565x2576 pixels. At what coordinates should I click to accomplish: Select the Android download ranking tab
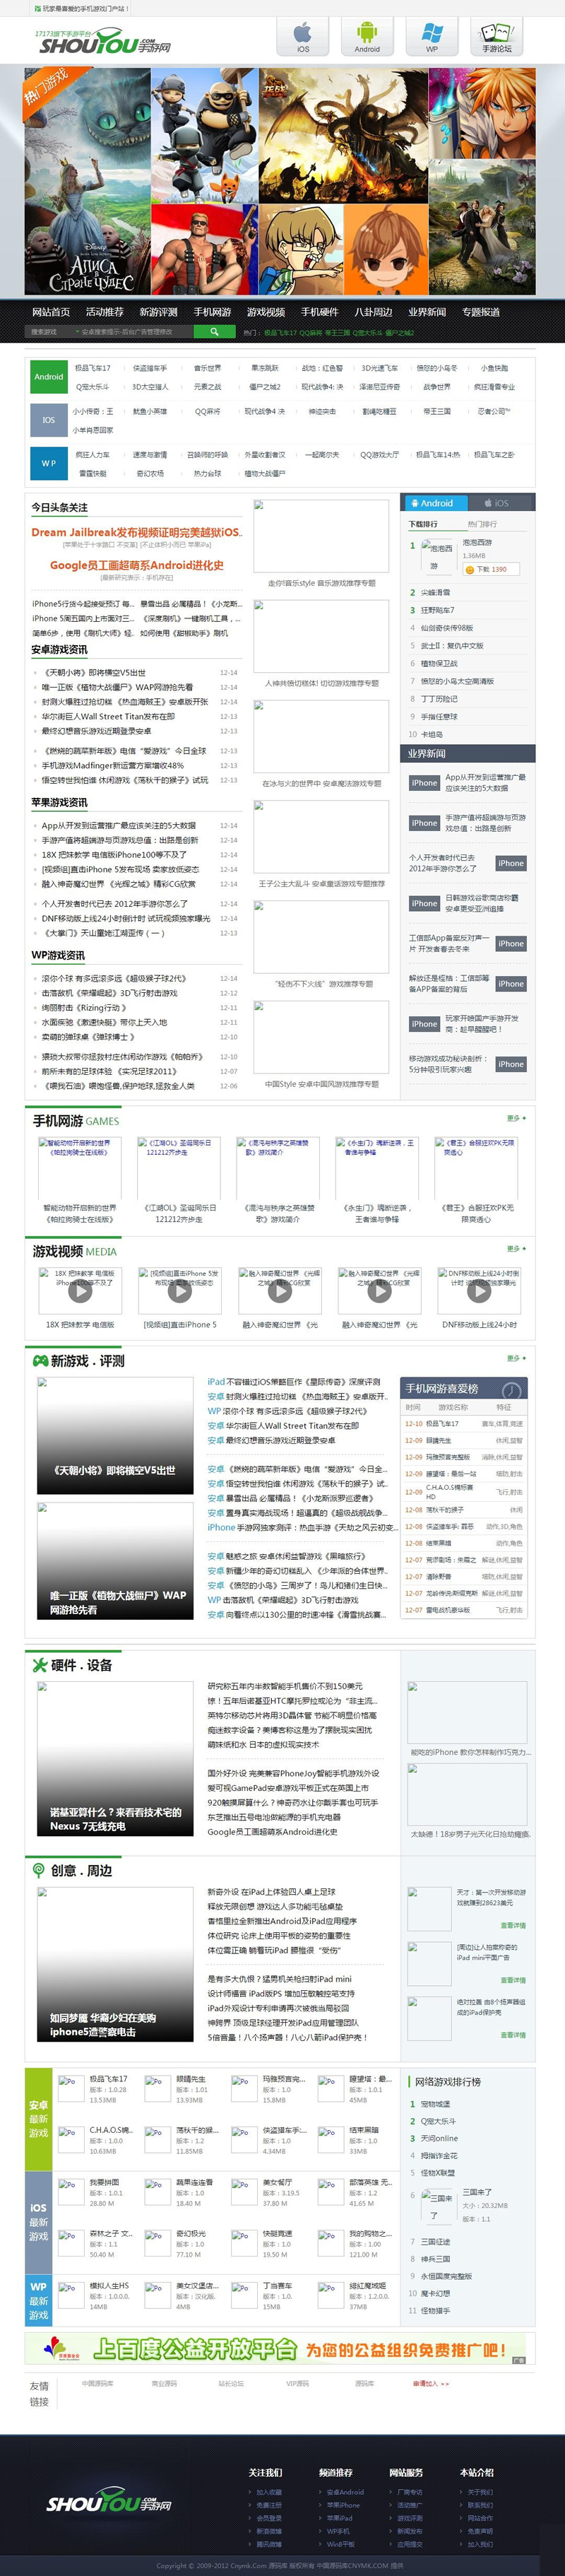[x=433, y=503]
